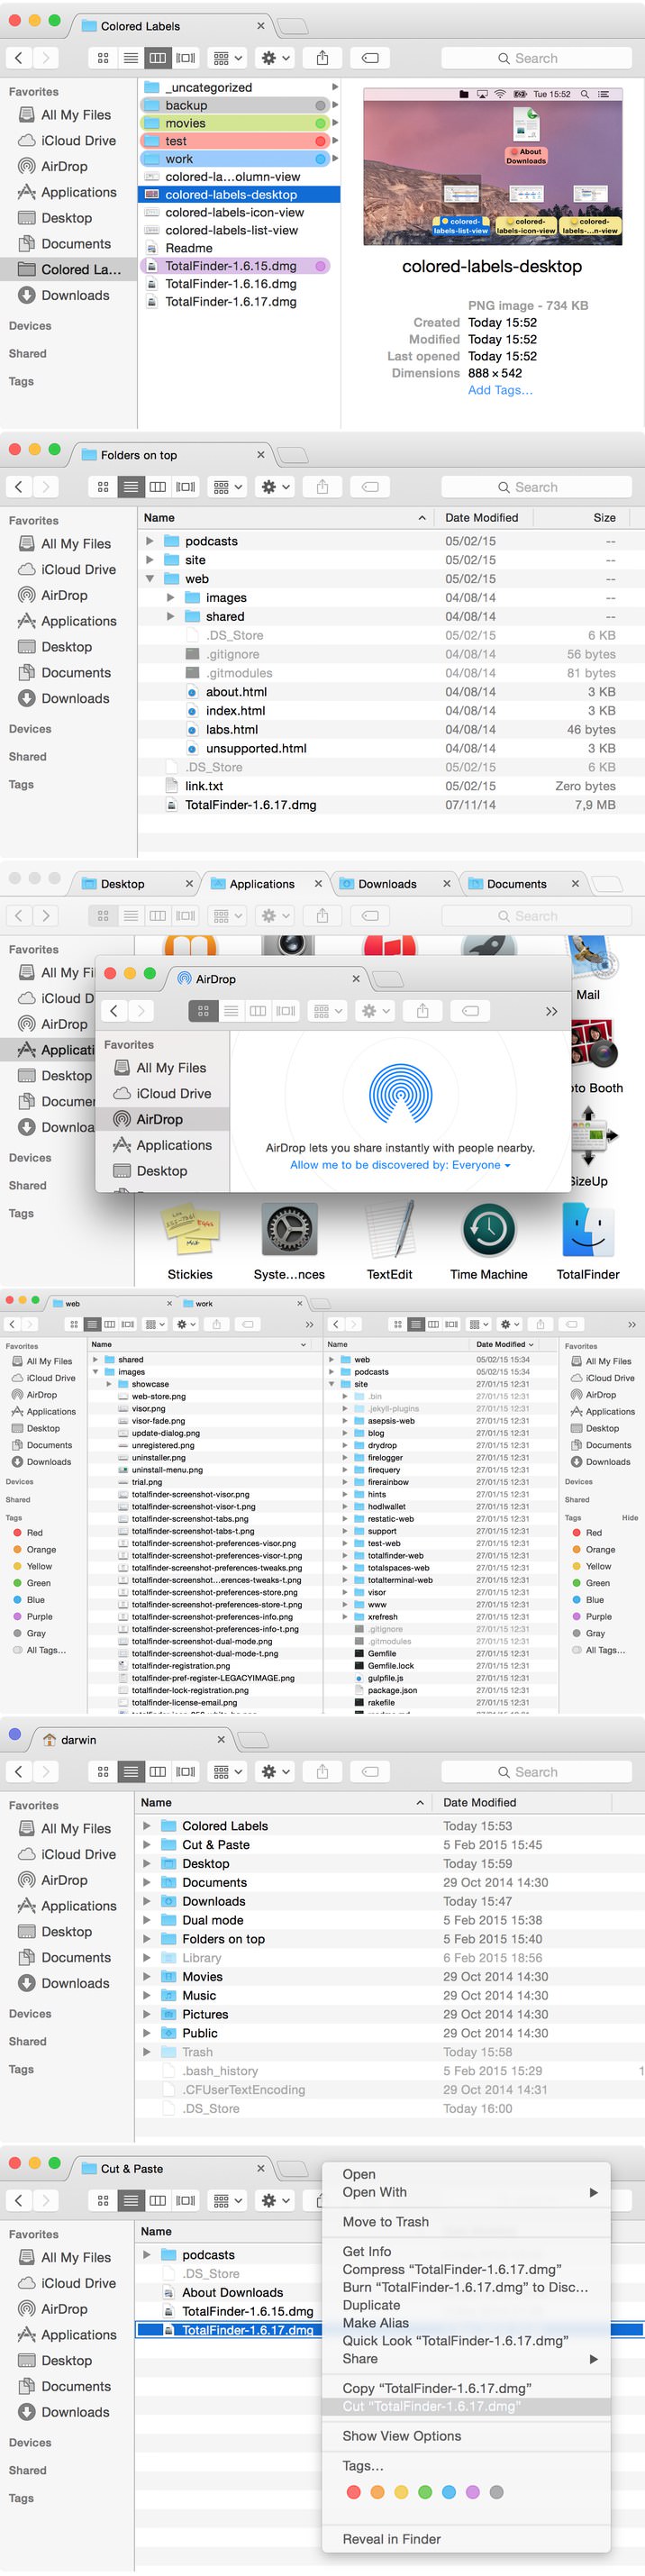The height and width of the screenshot is (2576, 645).
Task: Click Date Modified column header in darwin
Action: (480, 1802)
